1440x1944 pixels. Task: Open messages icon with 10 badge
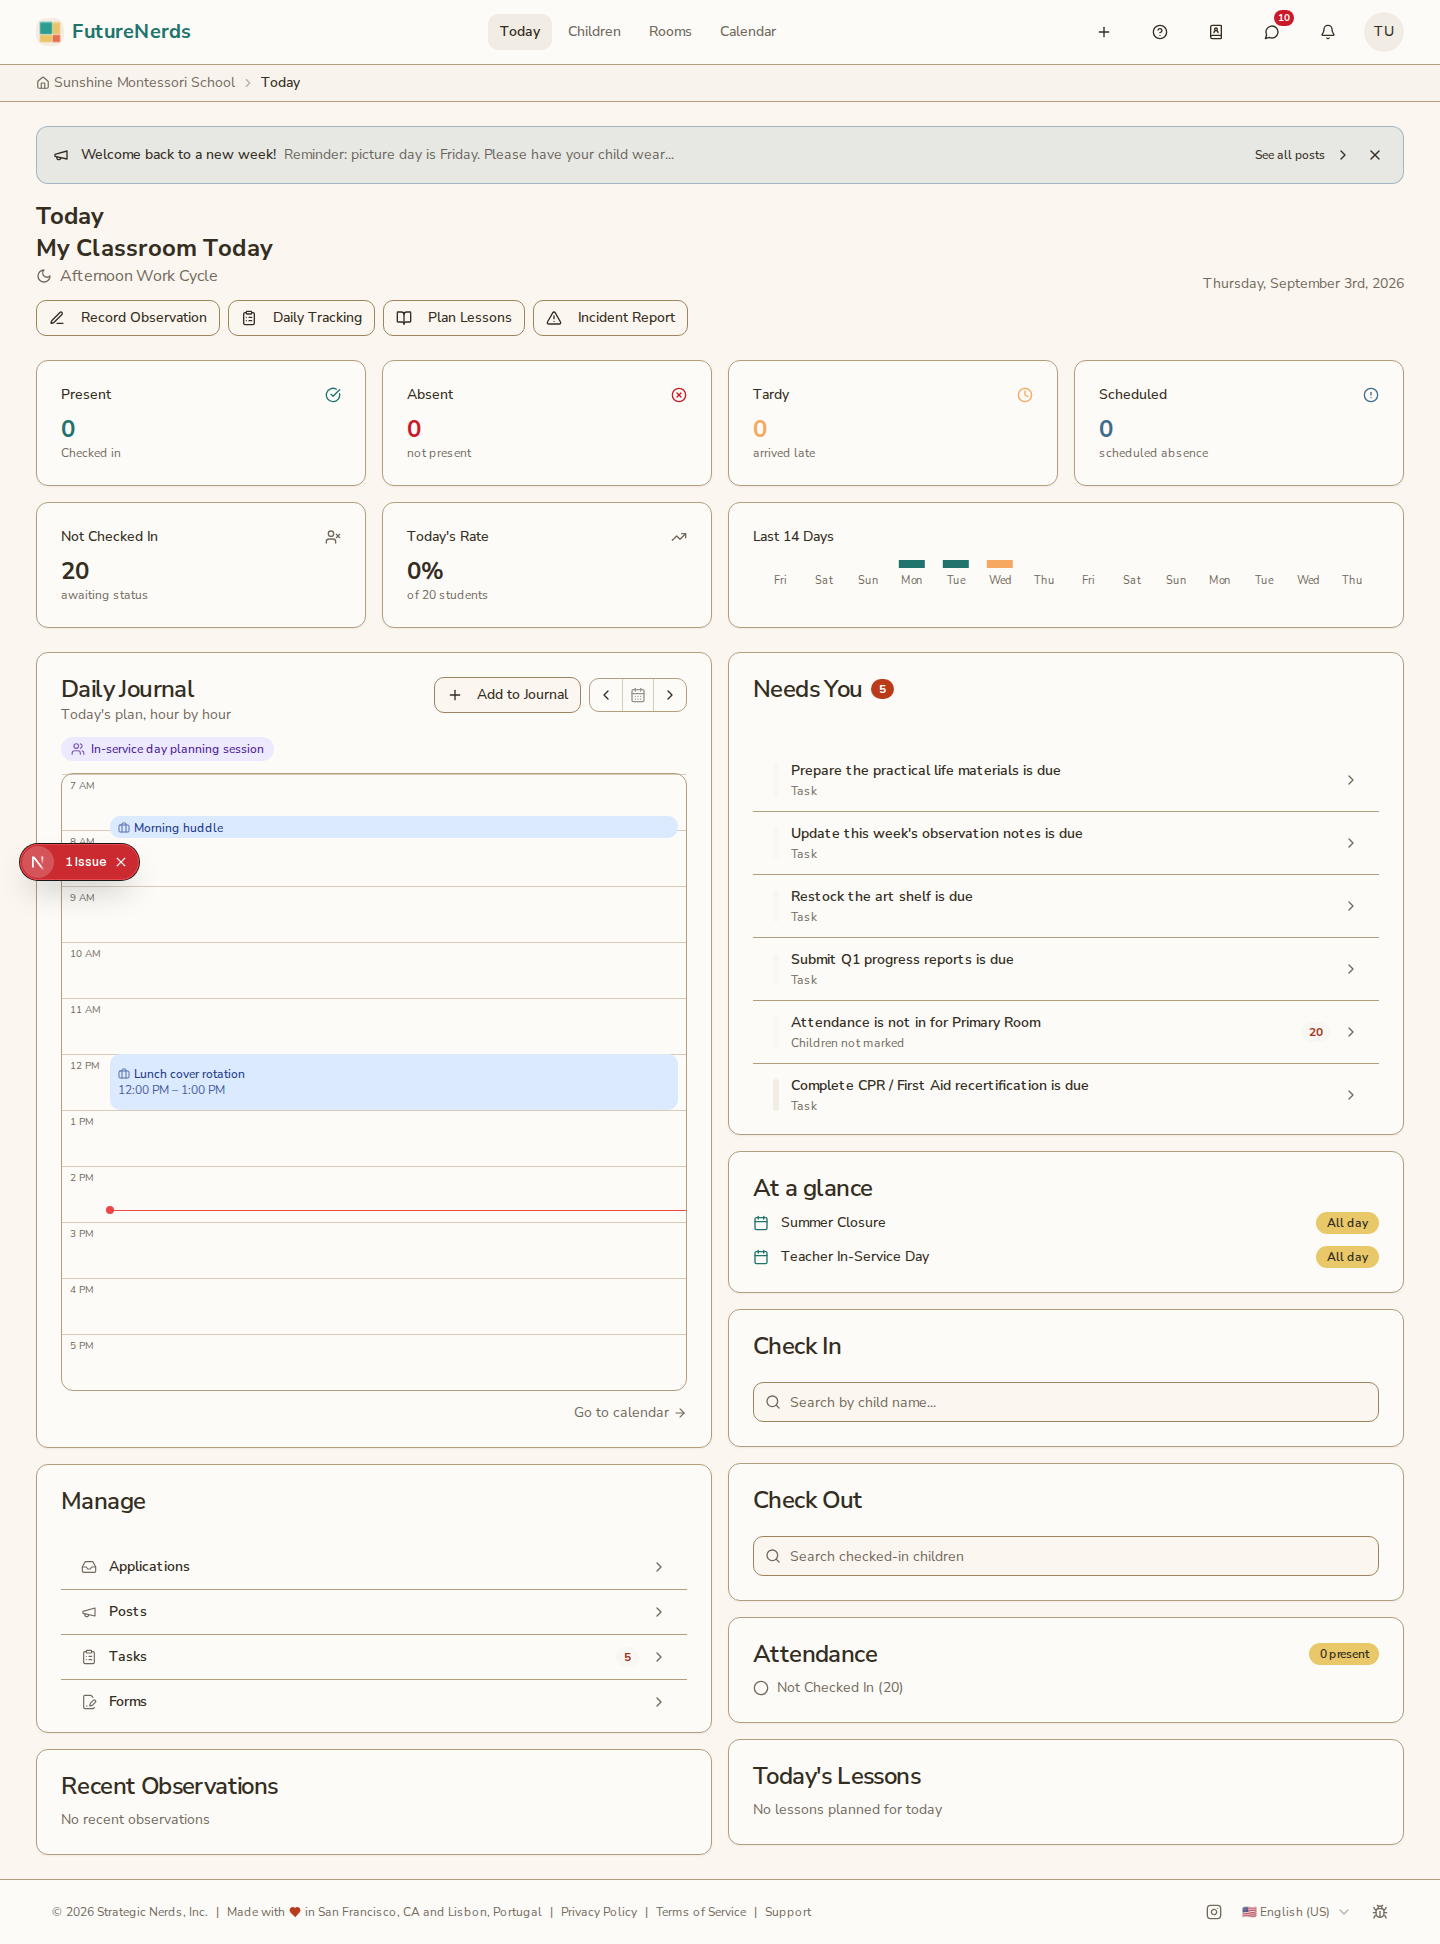[1272, 32]
